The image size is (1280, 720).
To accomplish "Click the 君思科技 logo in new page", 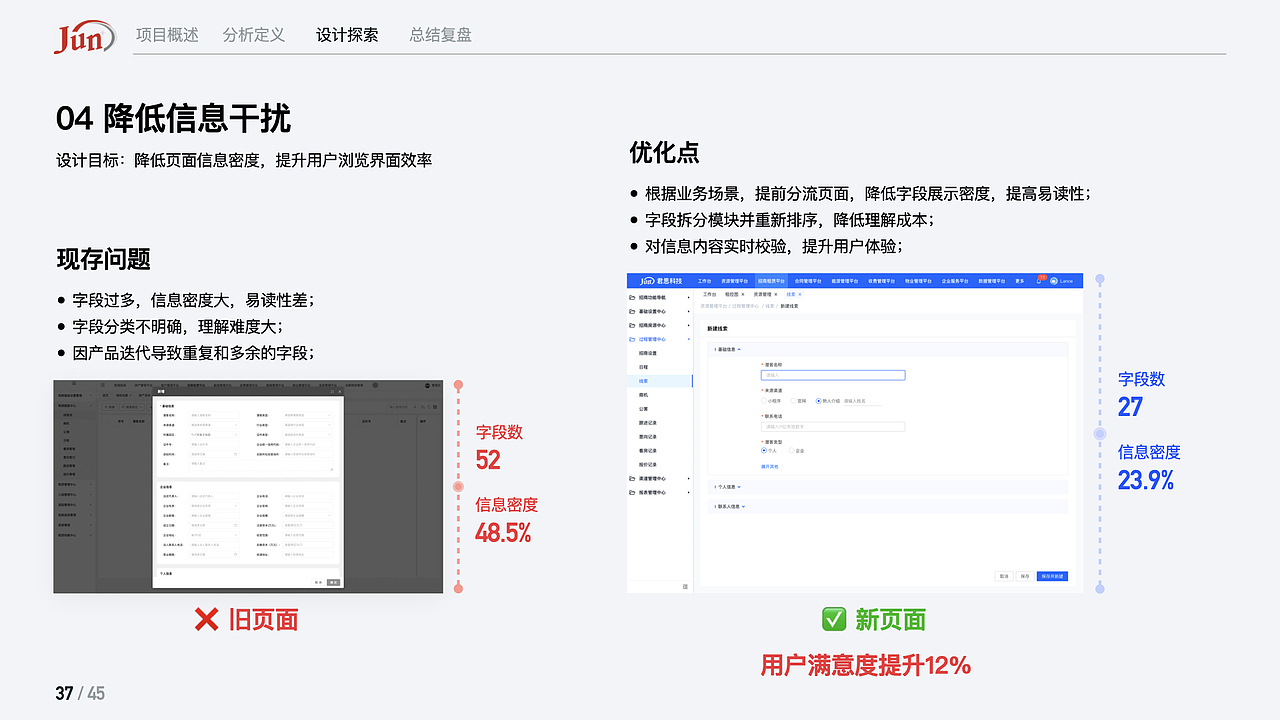I will (x=661, y=281).
